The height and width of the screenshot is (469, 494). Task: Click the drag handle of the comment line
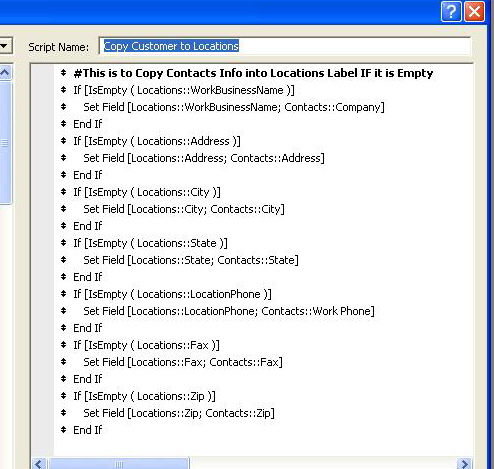pyautogui.click(x=64, y=73)
